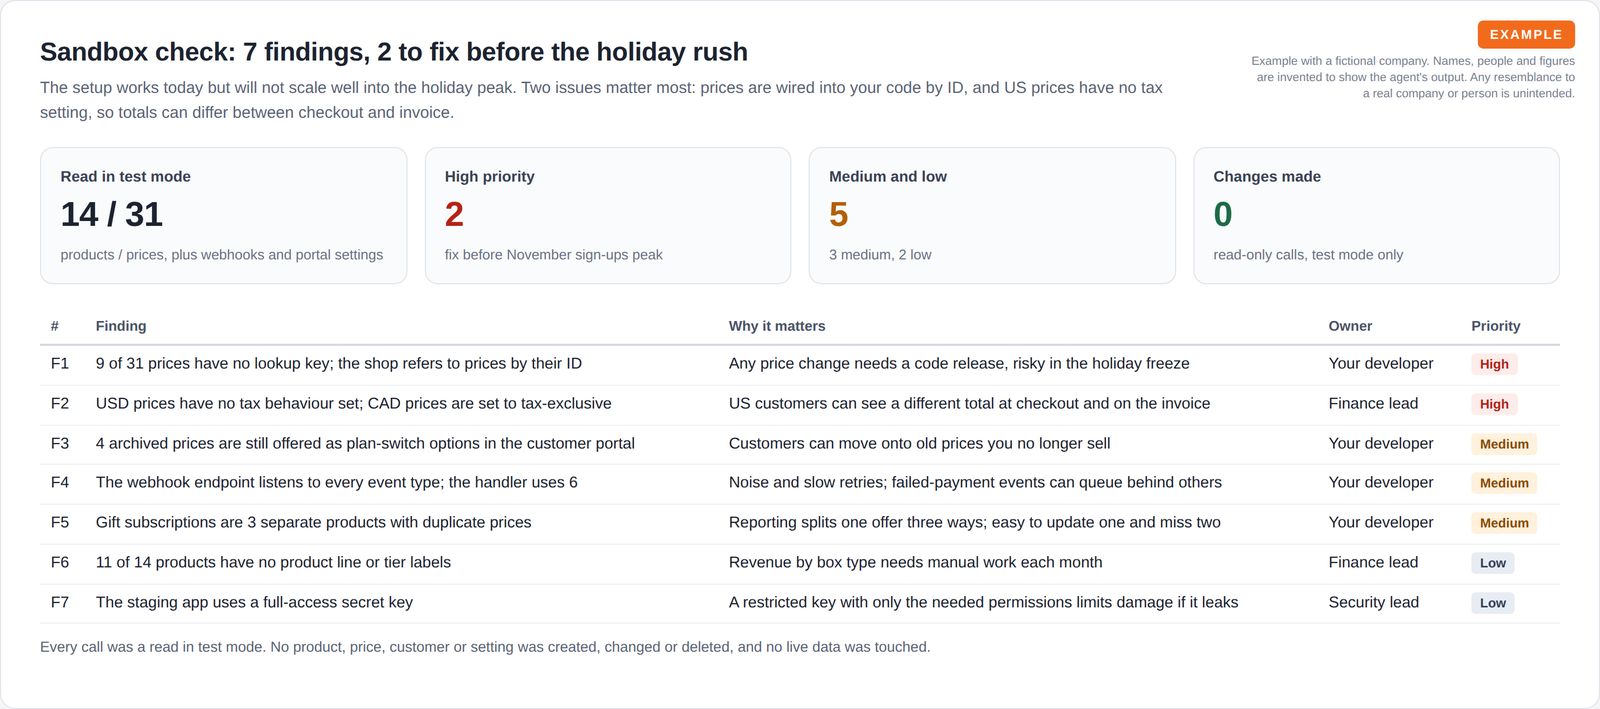Click the Low badge for the secret key finding
The height and width of the screenshot is (709, 1600).
pyautogui.click(x=1492, y=603)
